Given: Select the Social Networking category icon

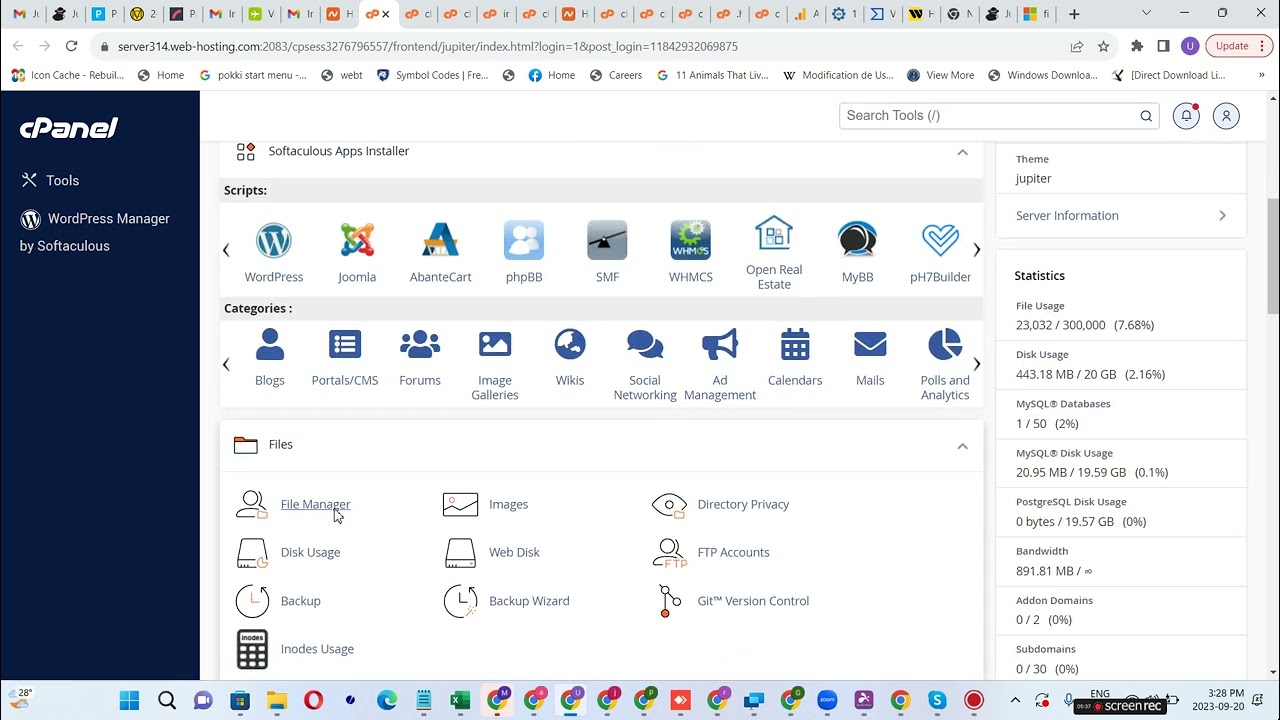Looking at the screenshot, I should [645, 344].
